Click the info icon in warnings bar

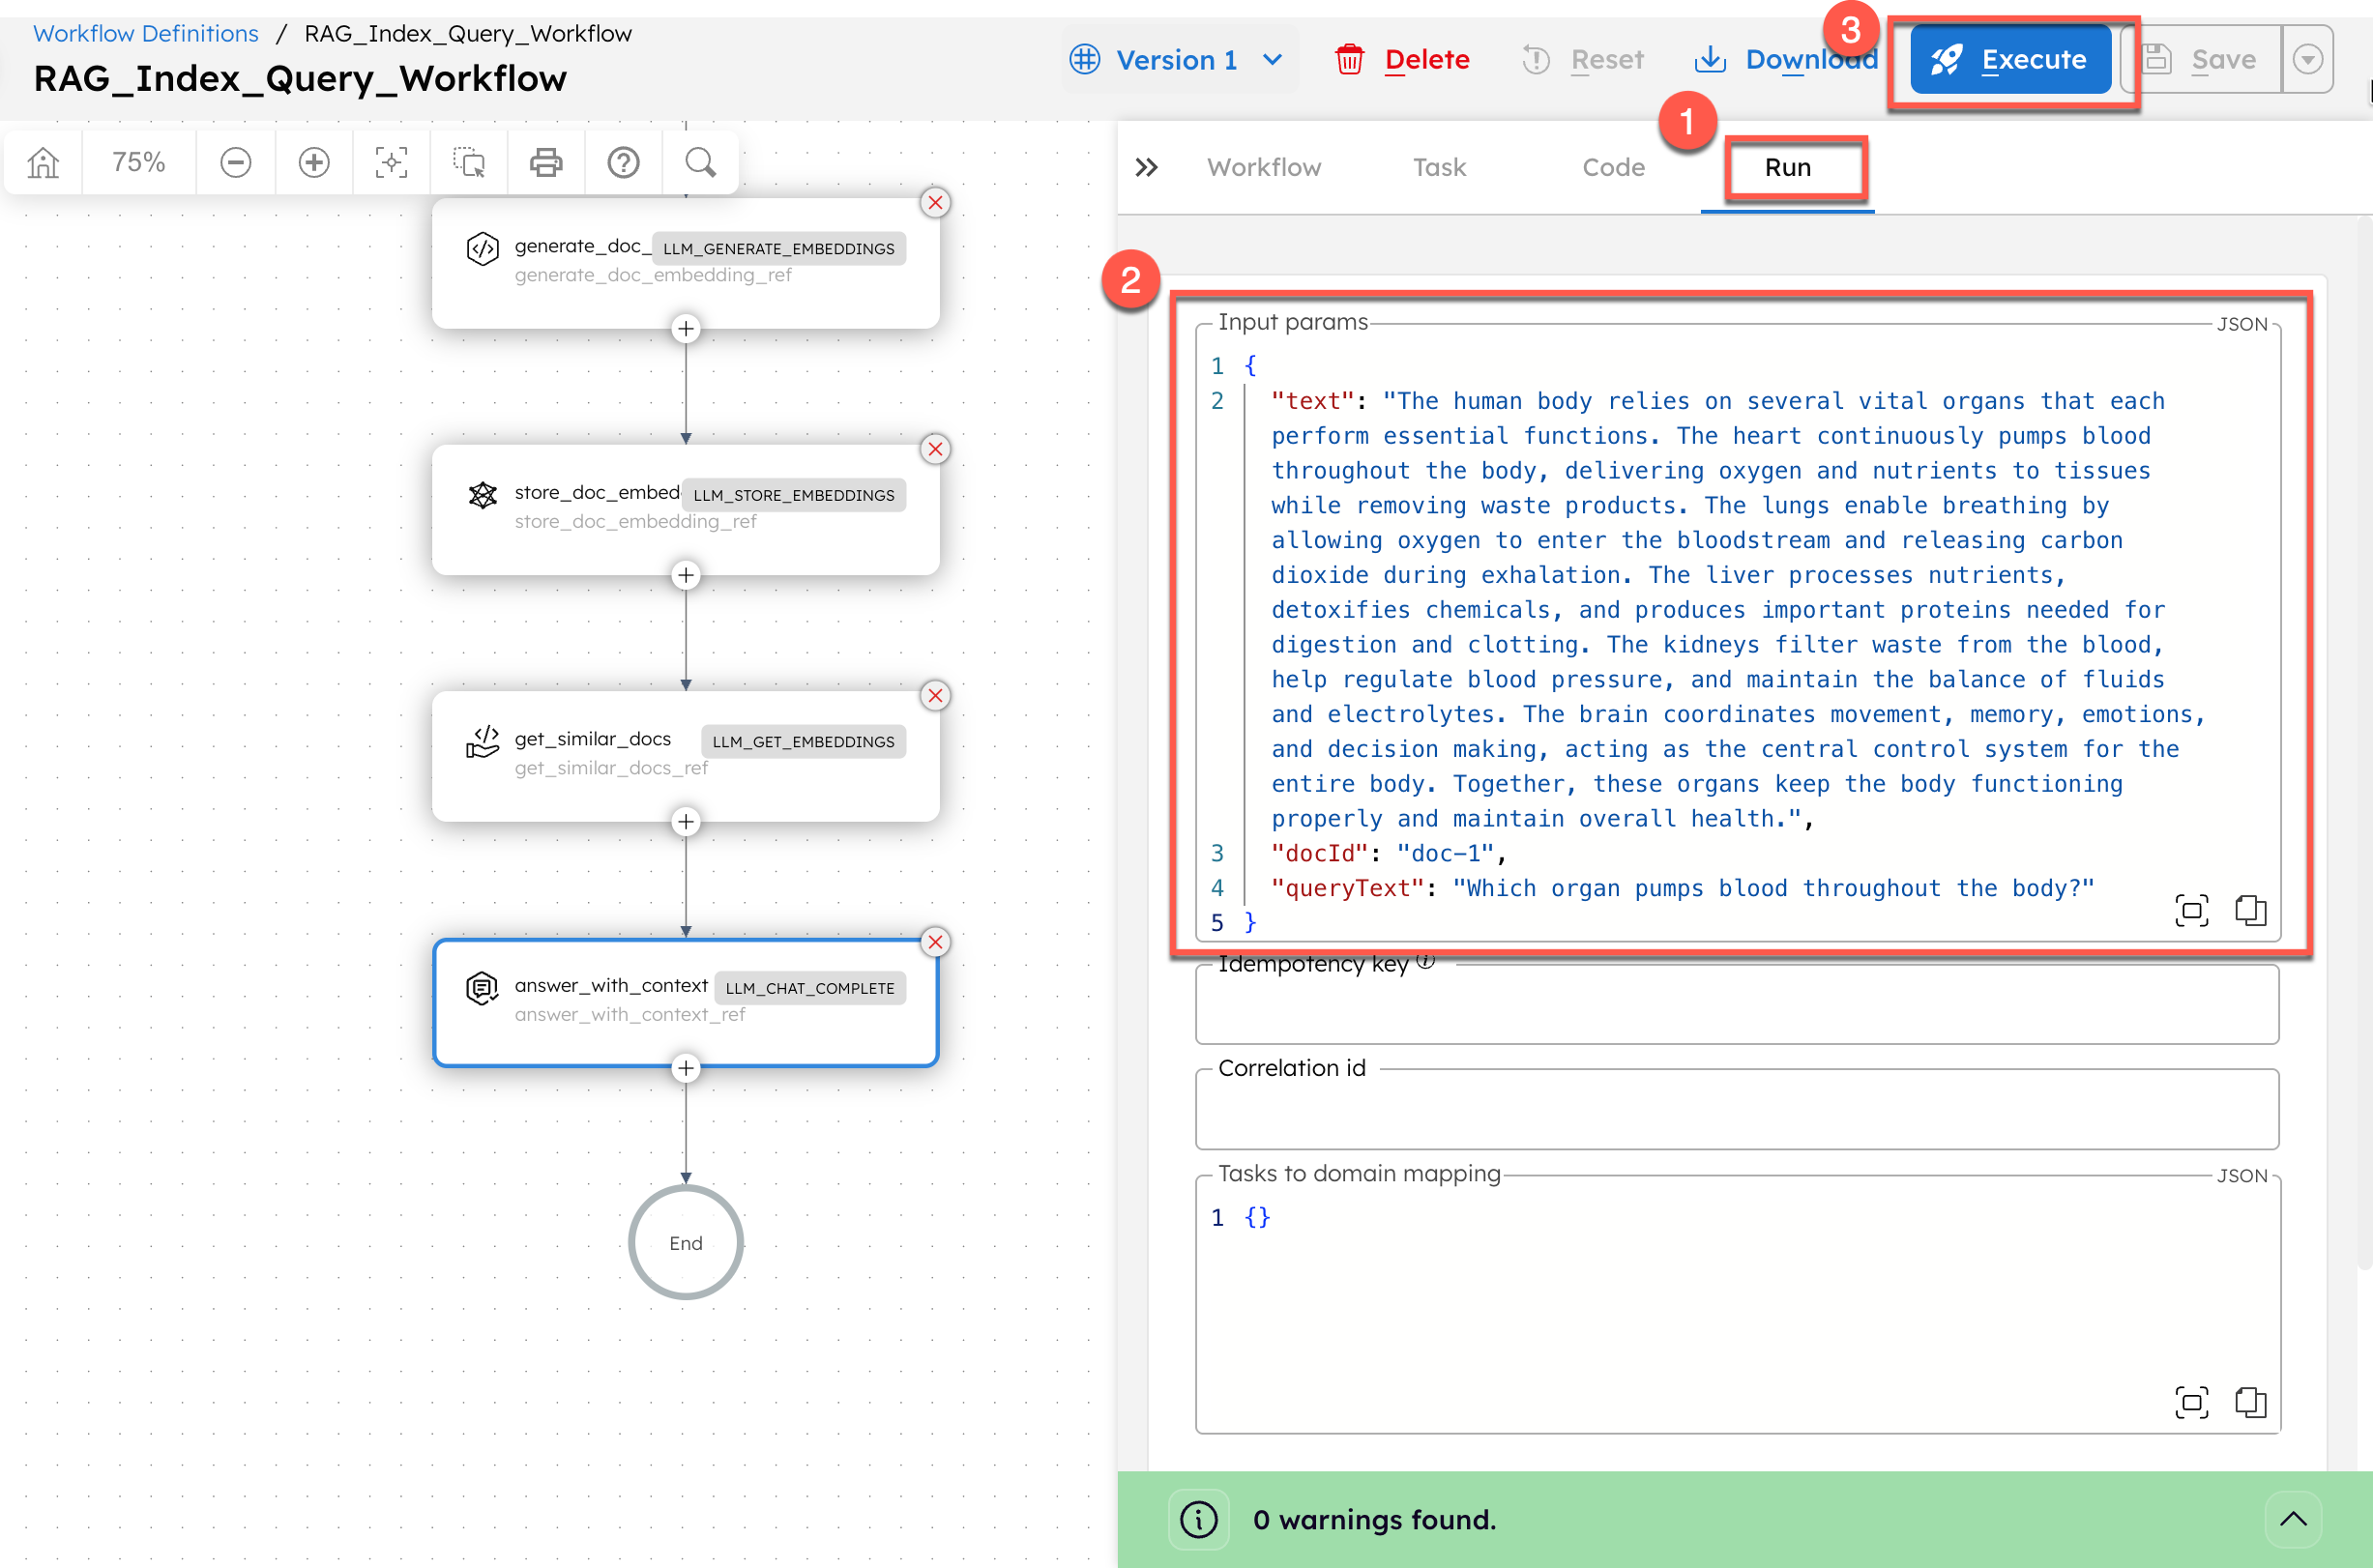pos(1198,1519)
